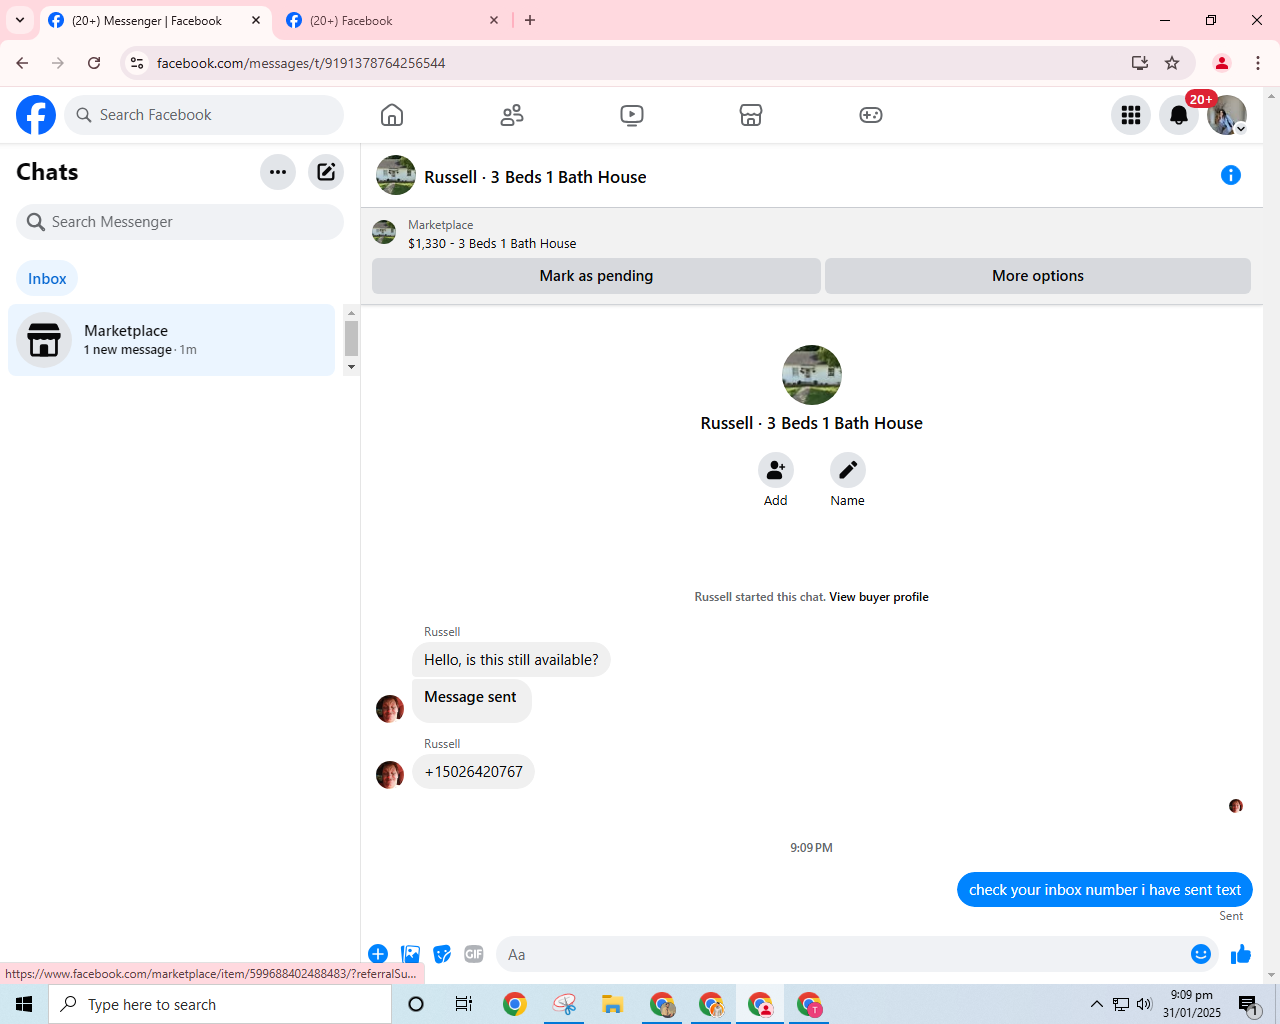
Task: Click the Search Messenger field
Action: click(180, 222)
